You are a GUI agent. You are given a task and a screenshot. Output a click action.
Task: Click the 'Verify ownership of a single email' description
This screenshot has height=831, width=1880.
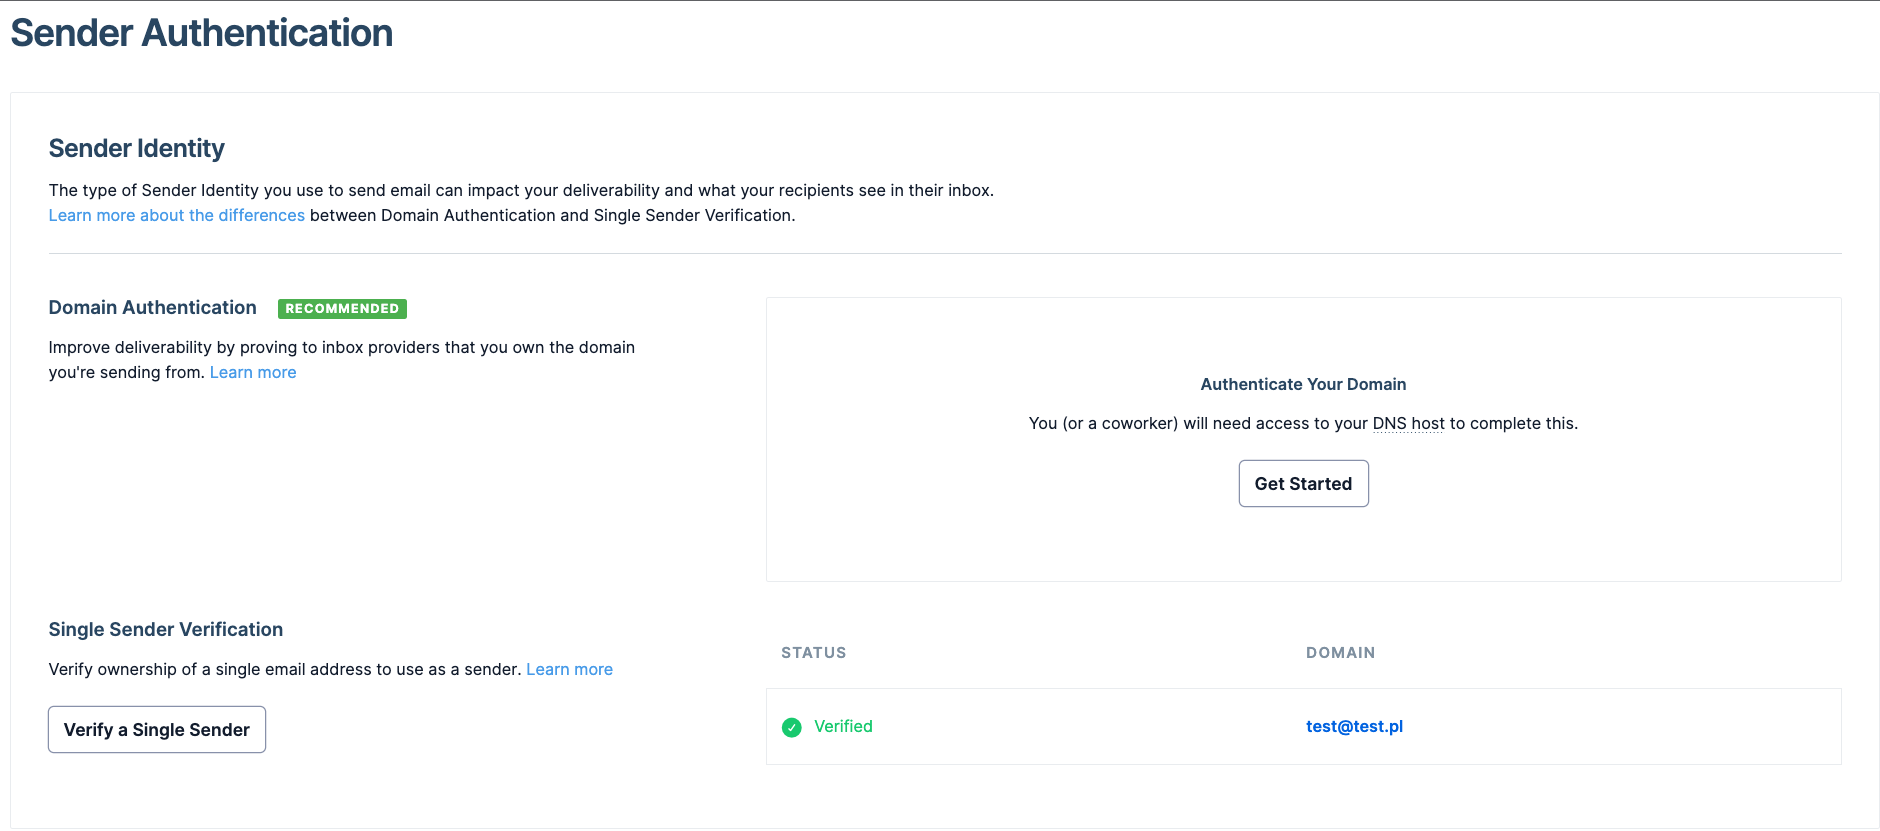285,669
